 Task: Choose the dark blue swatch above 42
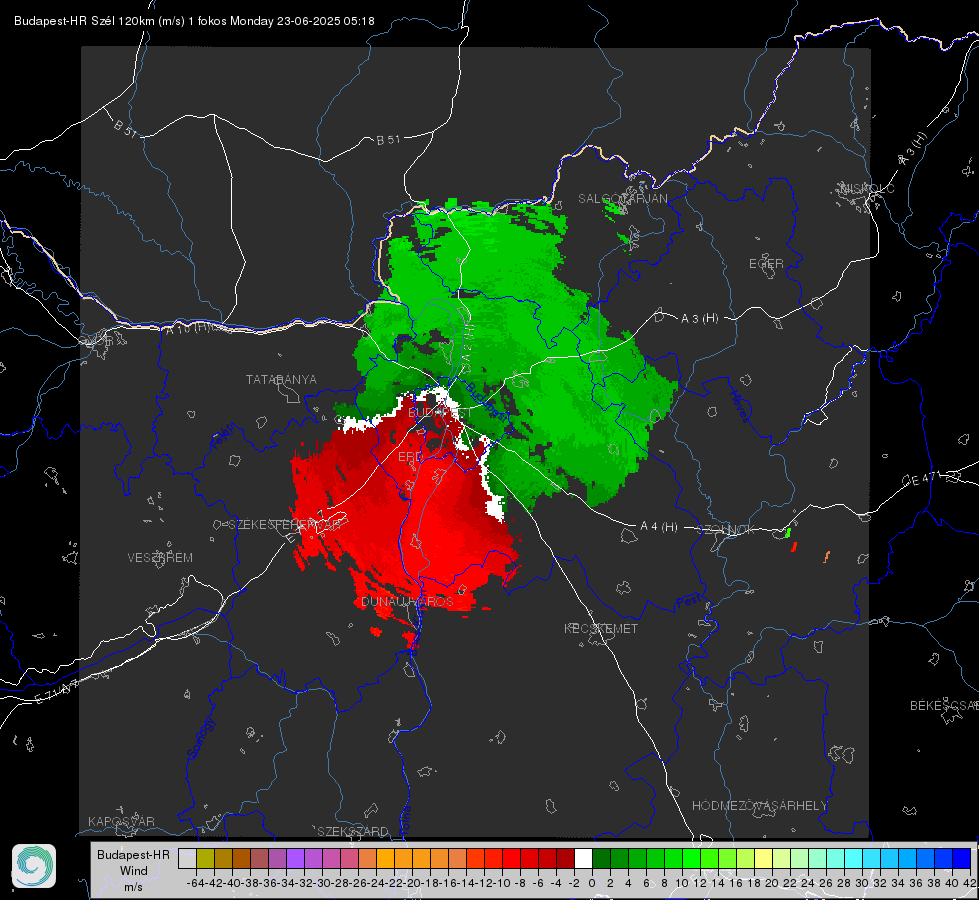962,858
